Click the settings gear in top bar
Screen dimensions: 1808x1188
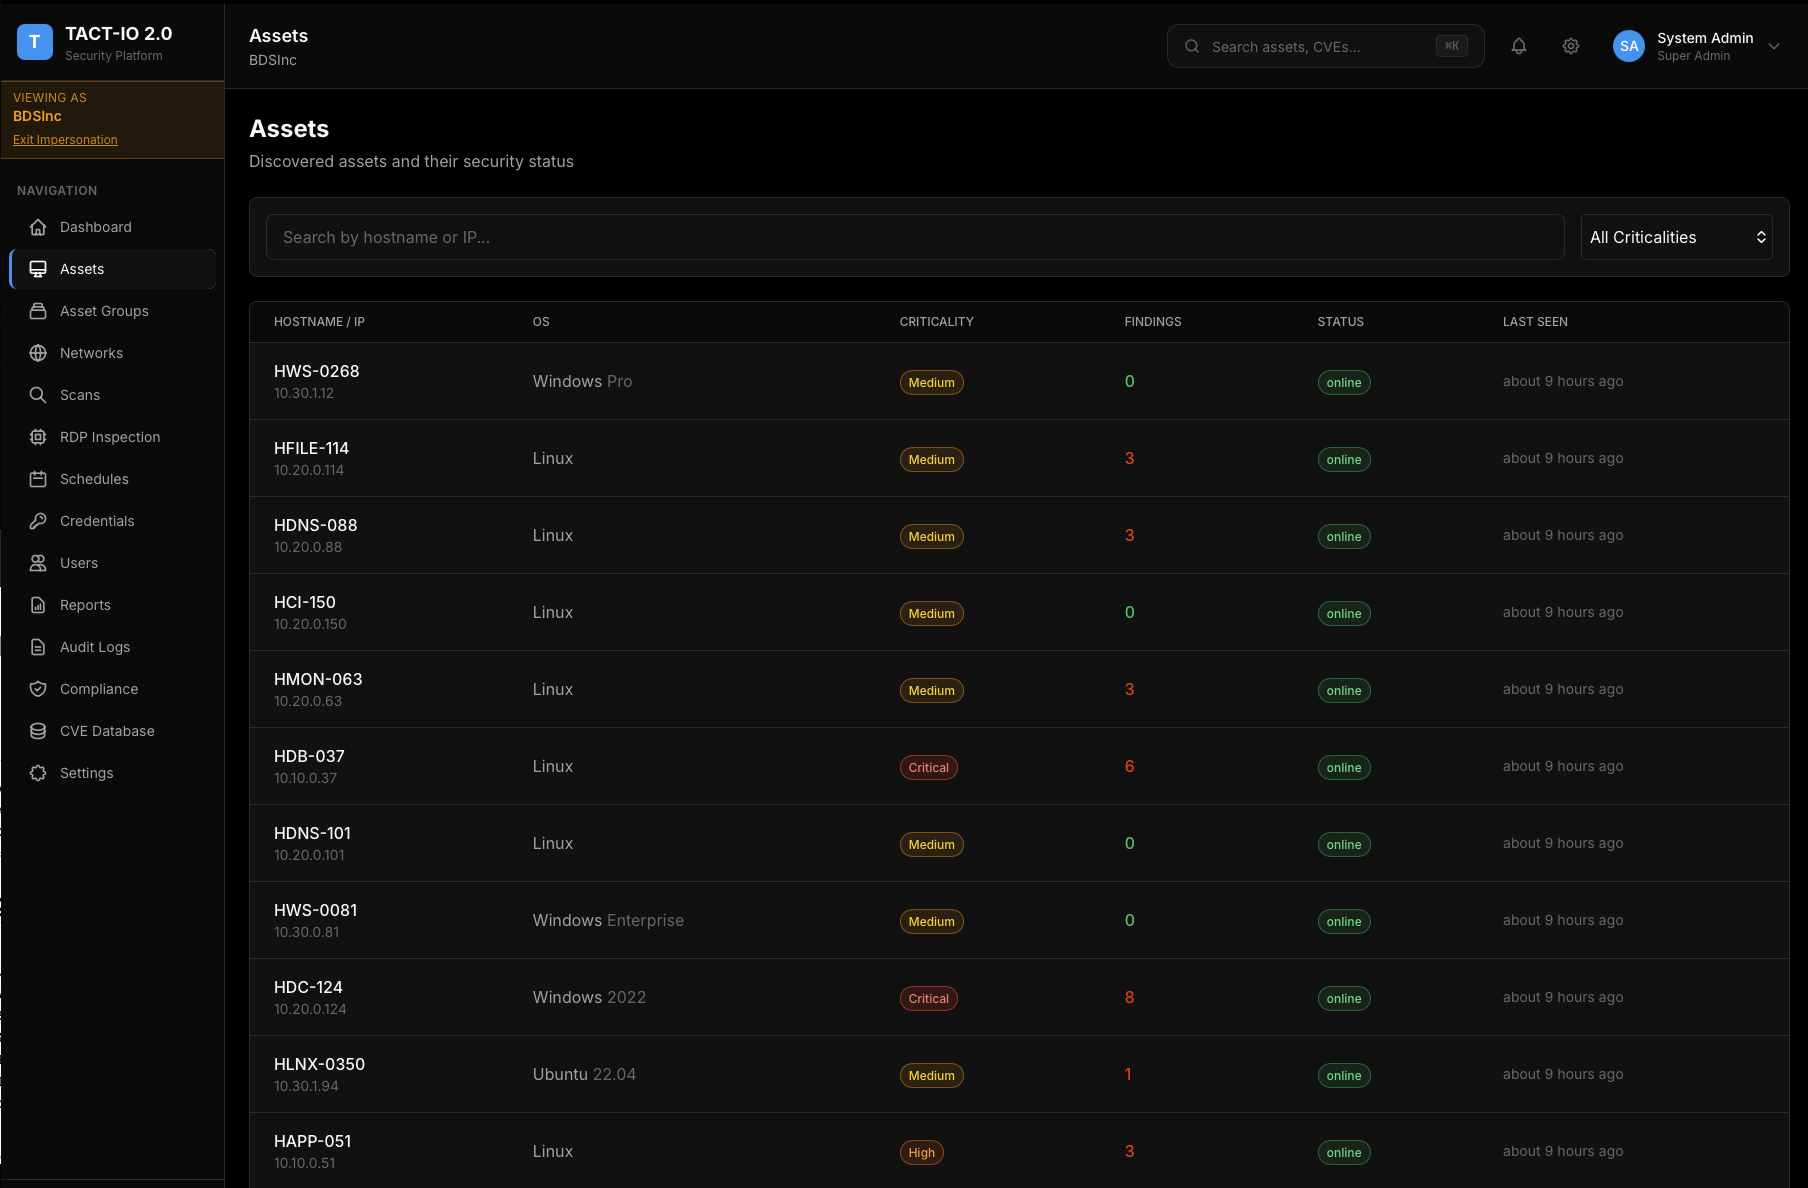[x=1570, y=46]
